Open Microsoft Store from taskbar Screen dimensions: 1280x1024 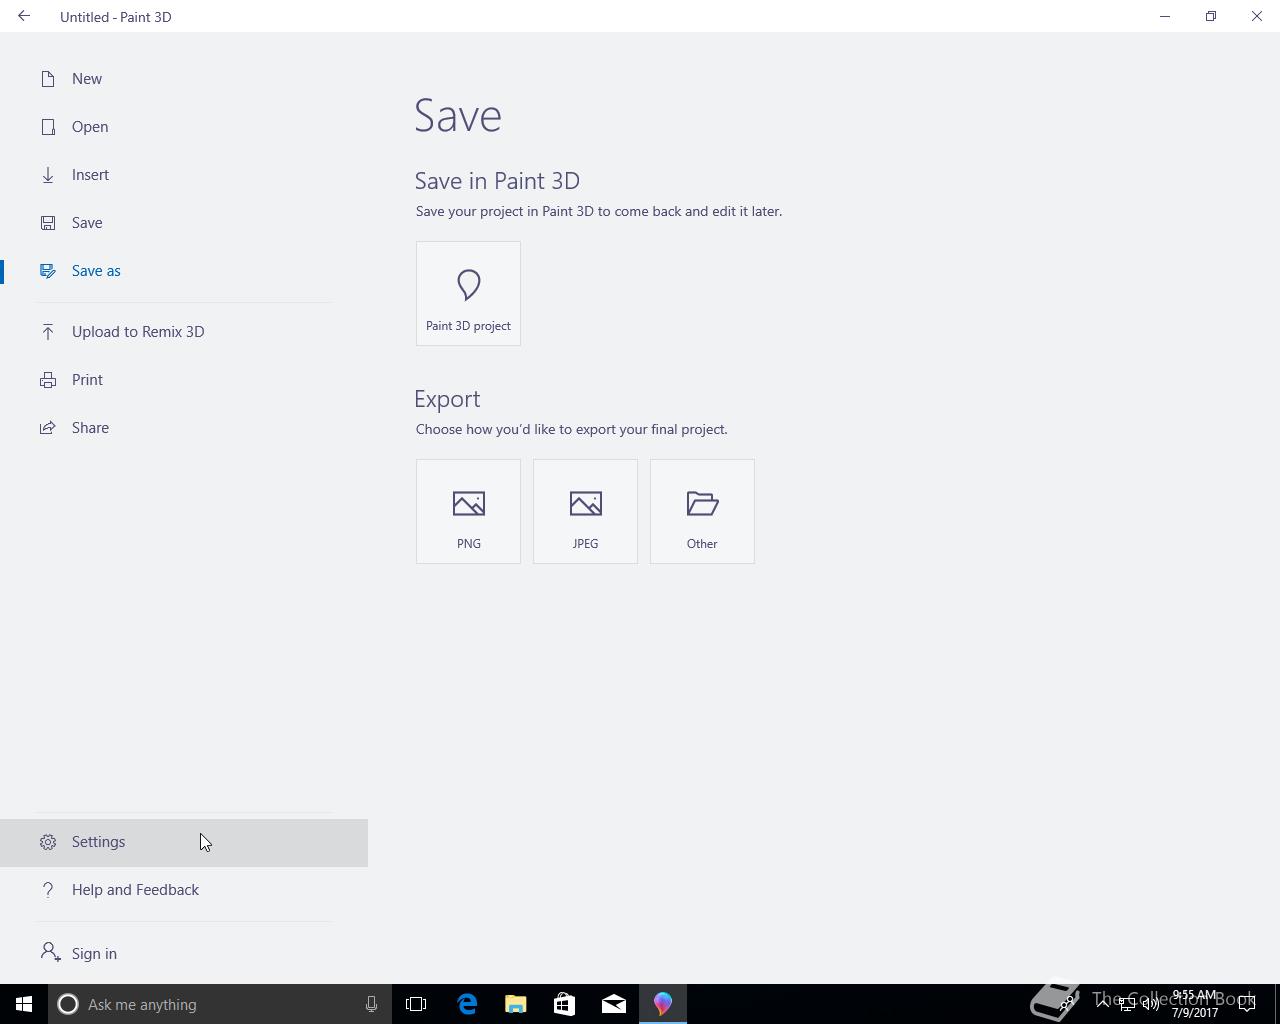(565, 1004)
